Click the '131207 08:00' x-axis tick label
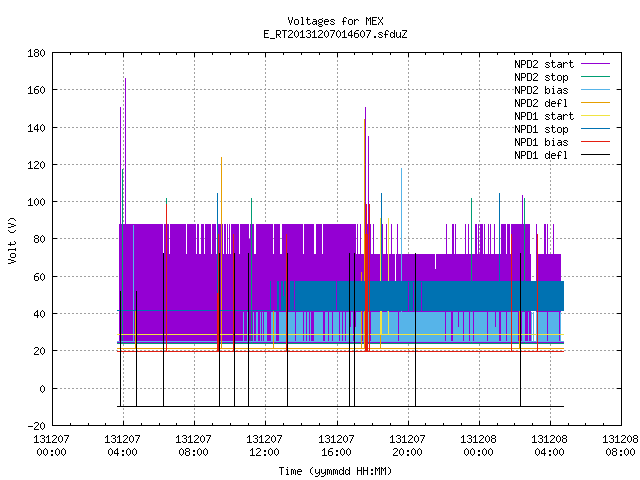Viewport: 640px width, 480px height. pos(193,446)
